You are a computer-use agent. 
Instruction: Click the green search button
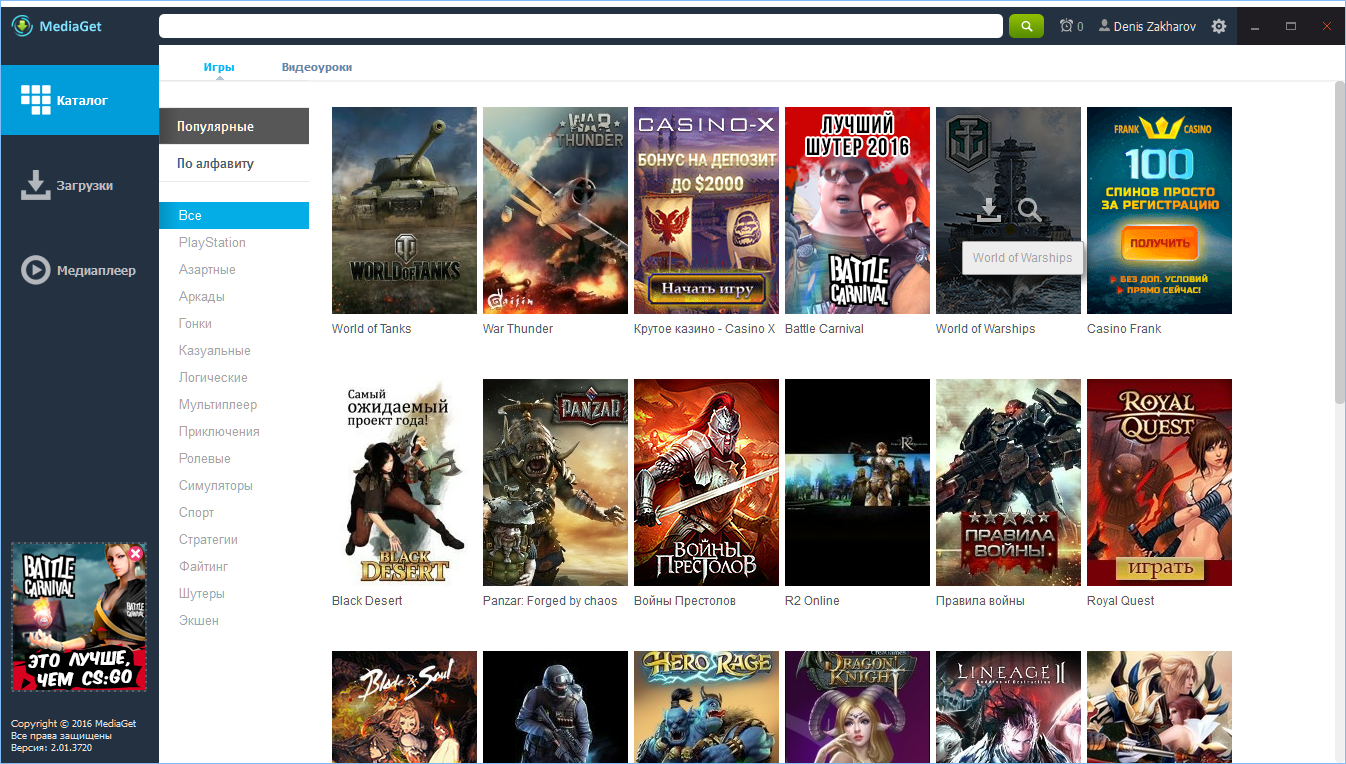[x=1026, y=26]
